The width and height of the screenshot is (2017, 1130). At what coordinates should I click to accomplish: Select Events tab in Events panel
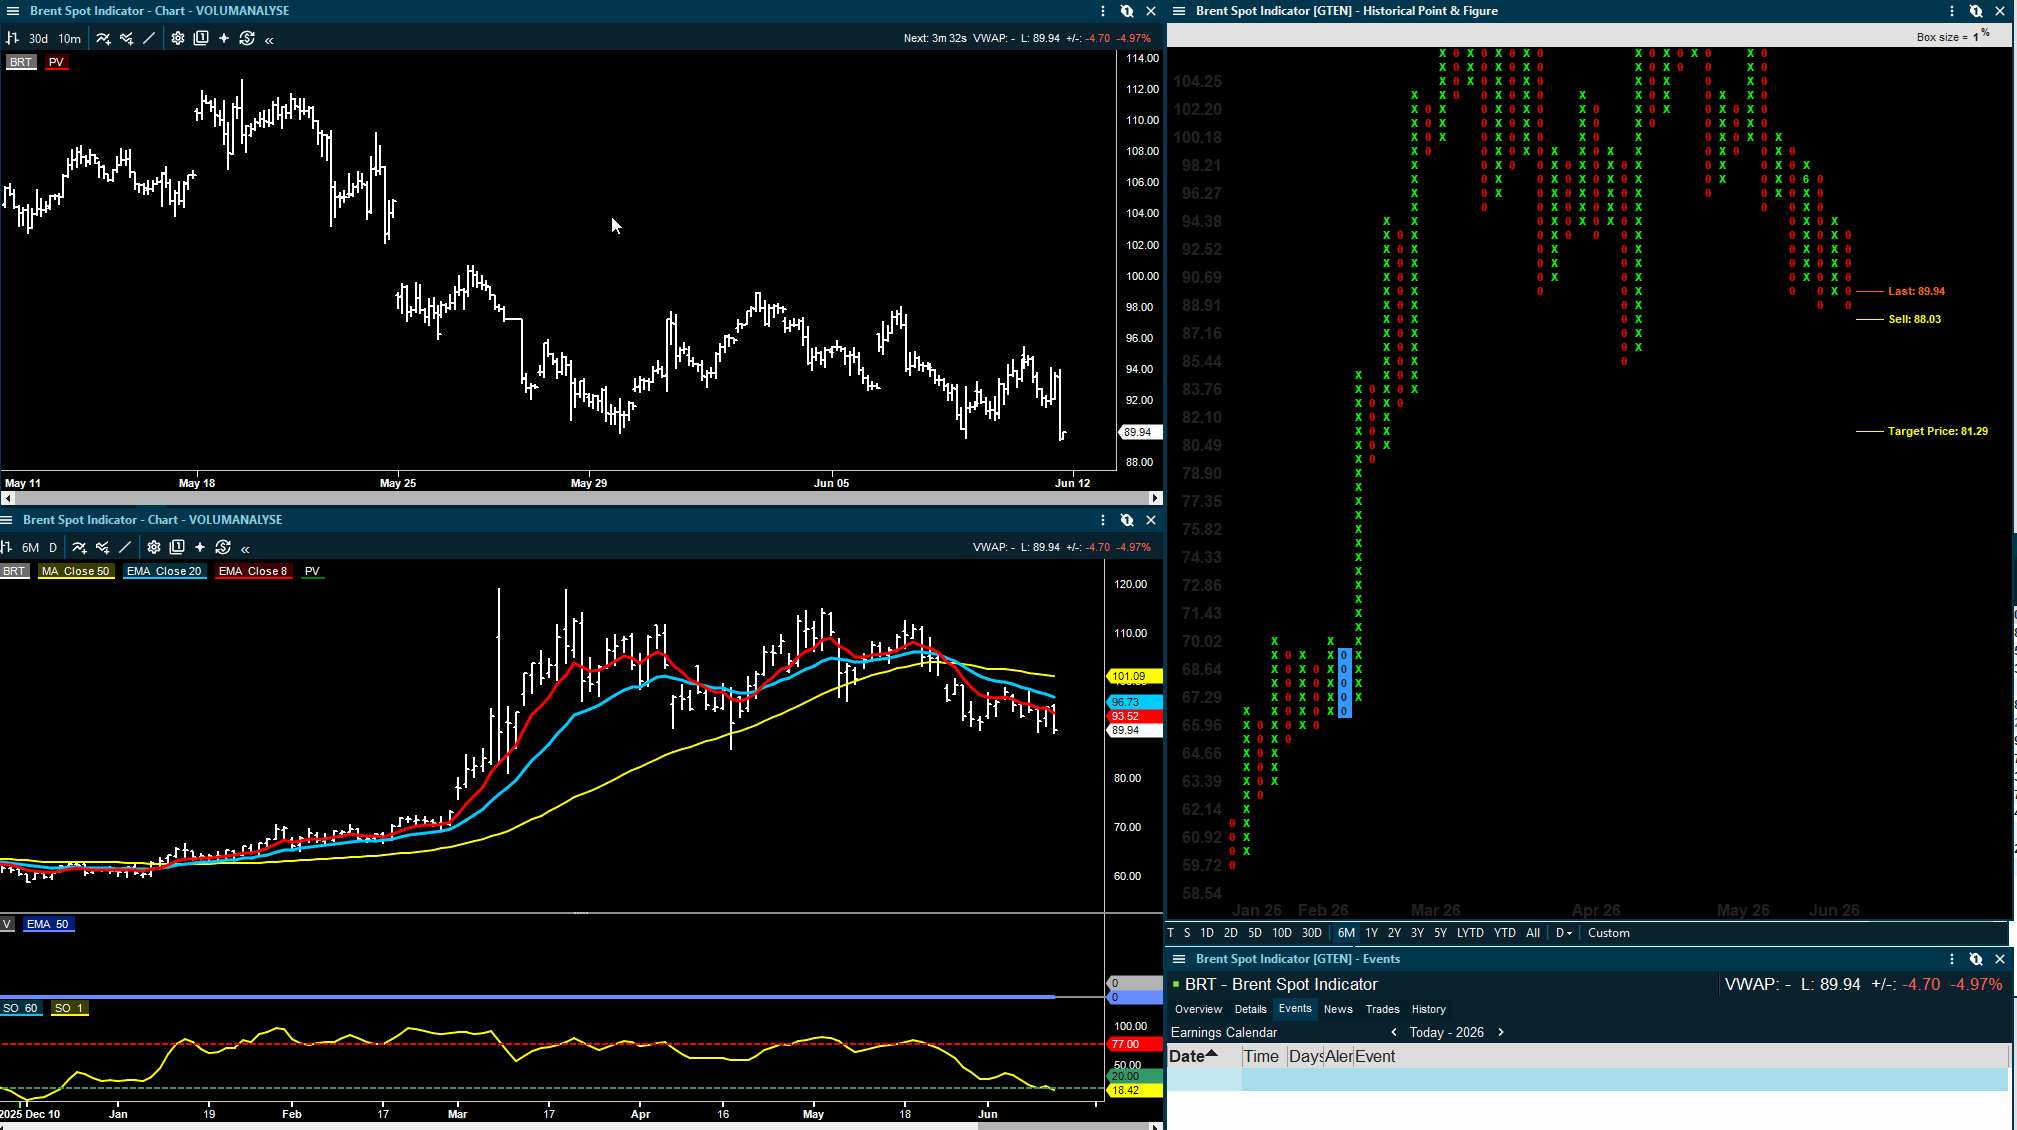[1295, 1008]
